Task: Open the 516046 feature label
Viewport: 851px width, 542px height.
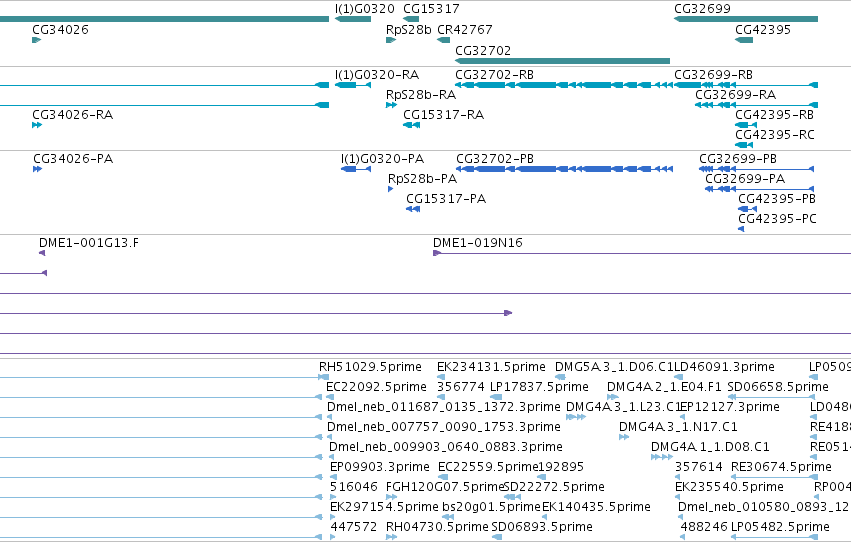Action: (353, 487)
